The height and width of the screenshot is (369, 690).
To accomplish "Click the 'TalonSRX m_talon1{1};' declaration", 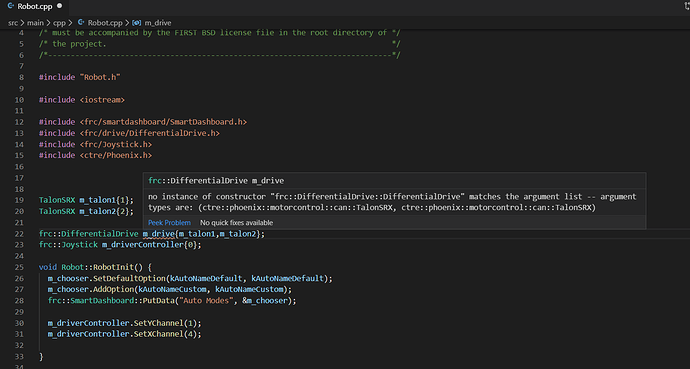I will coord(86,200).
